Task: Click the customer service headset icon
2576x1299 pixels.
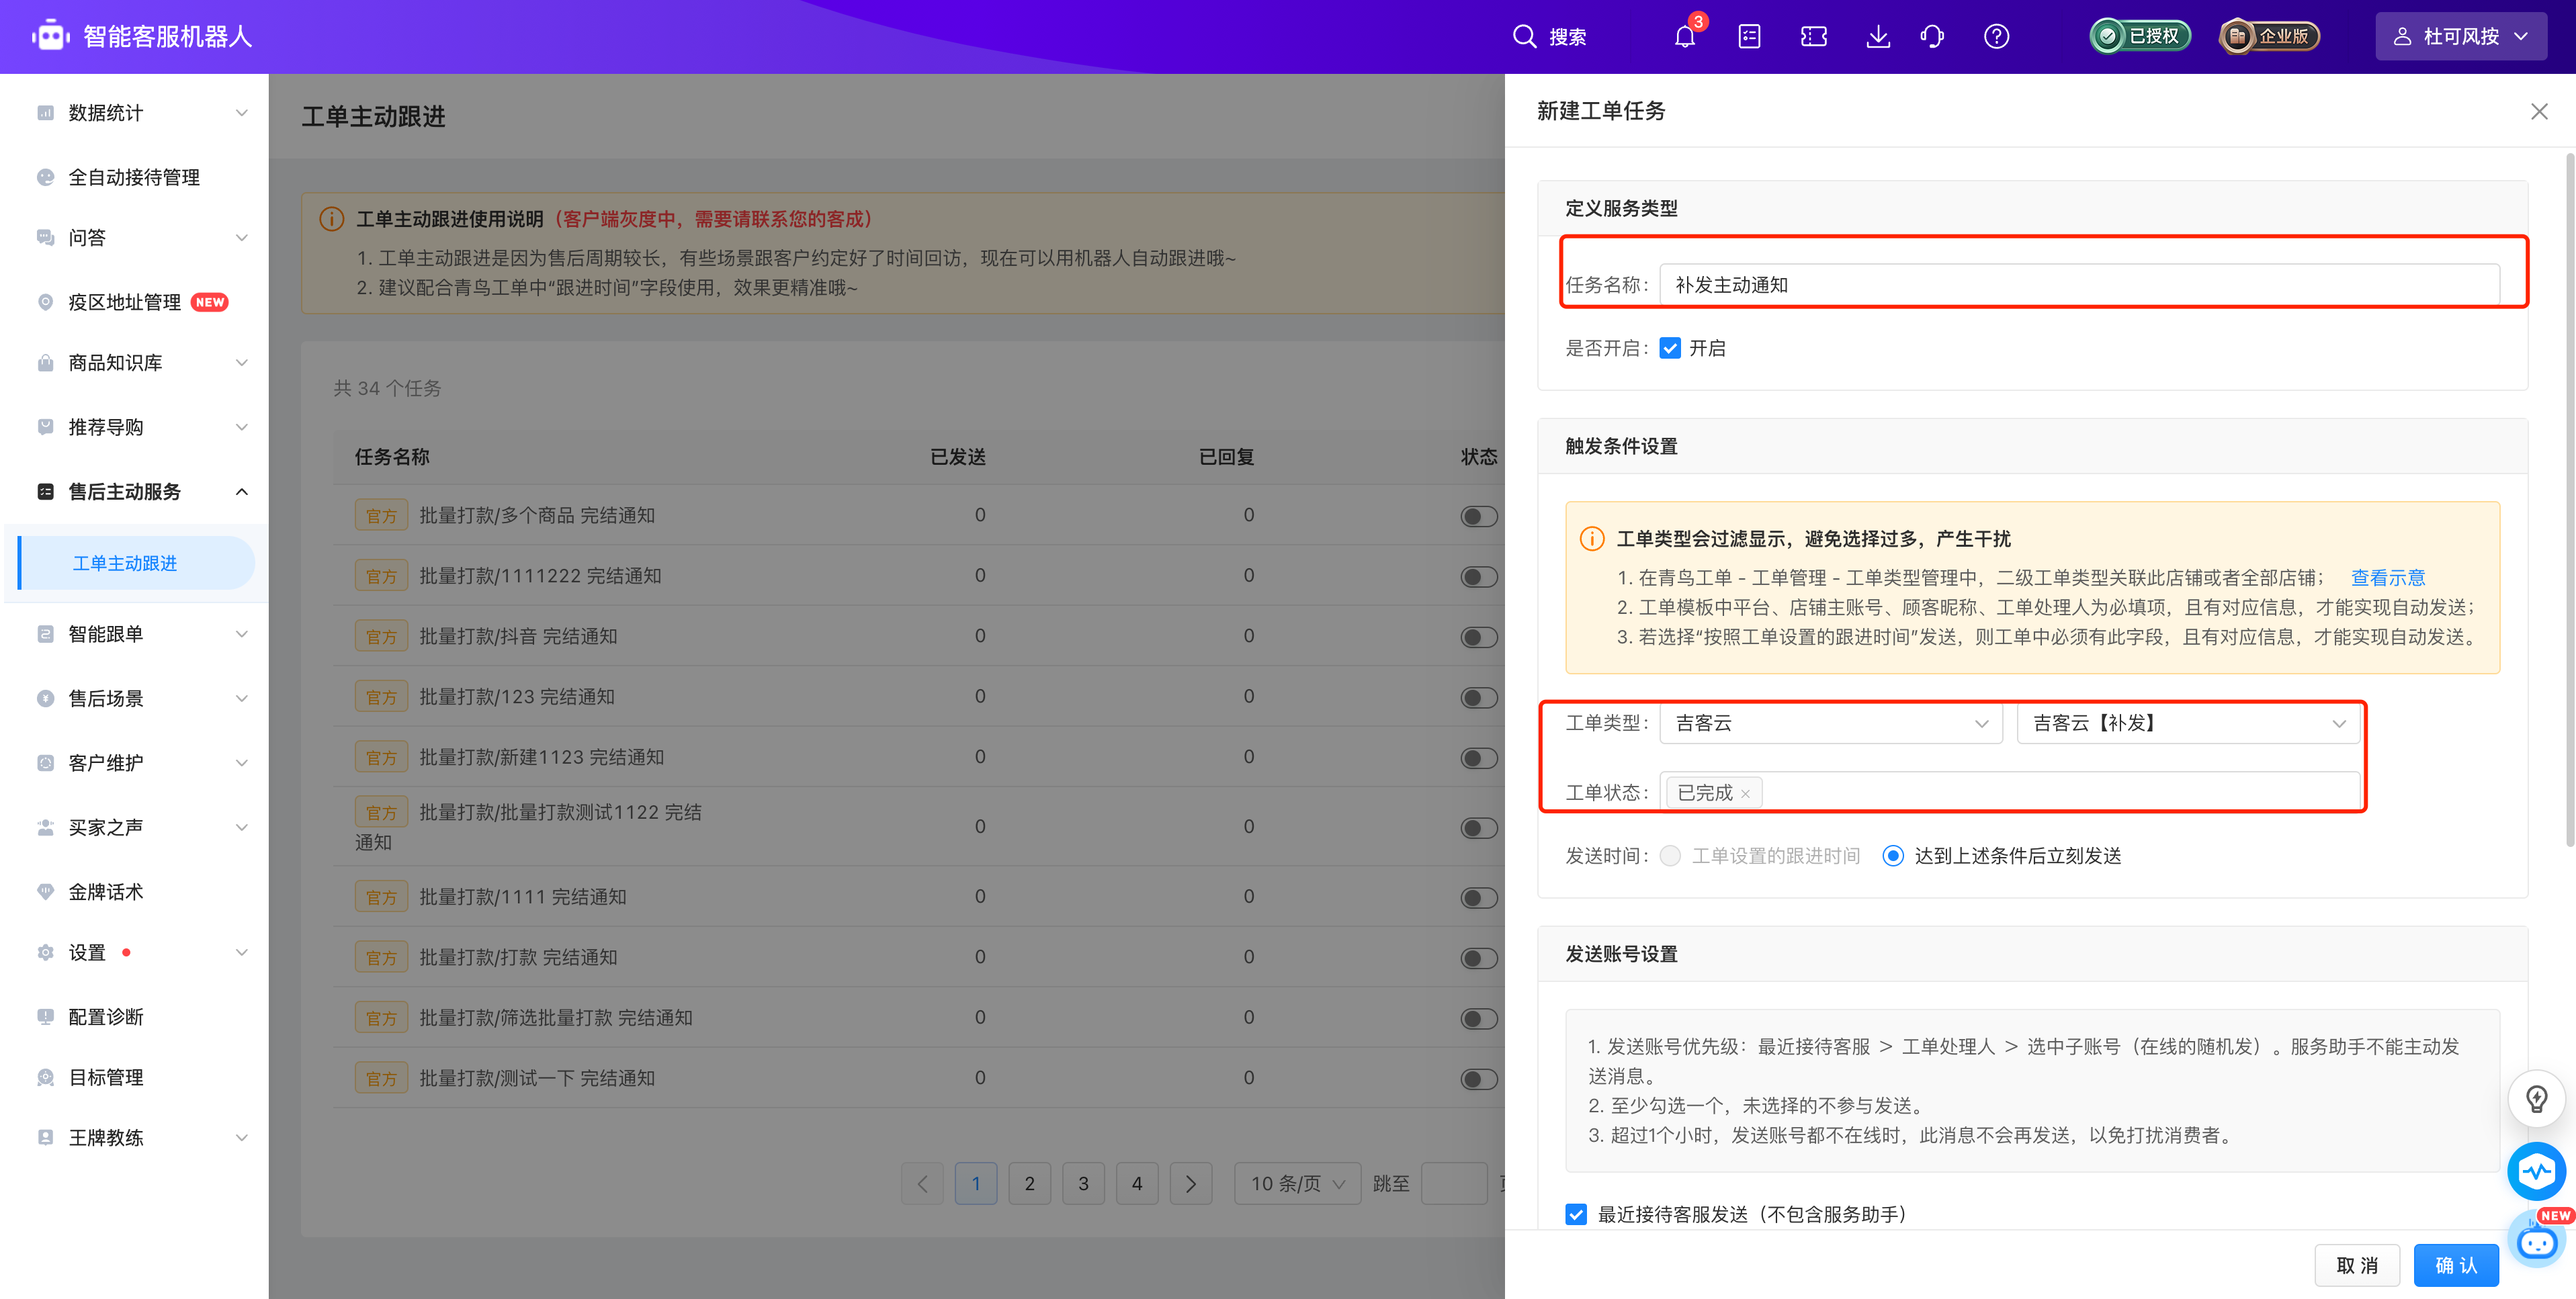Action: point(1932,37)
